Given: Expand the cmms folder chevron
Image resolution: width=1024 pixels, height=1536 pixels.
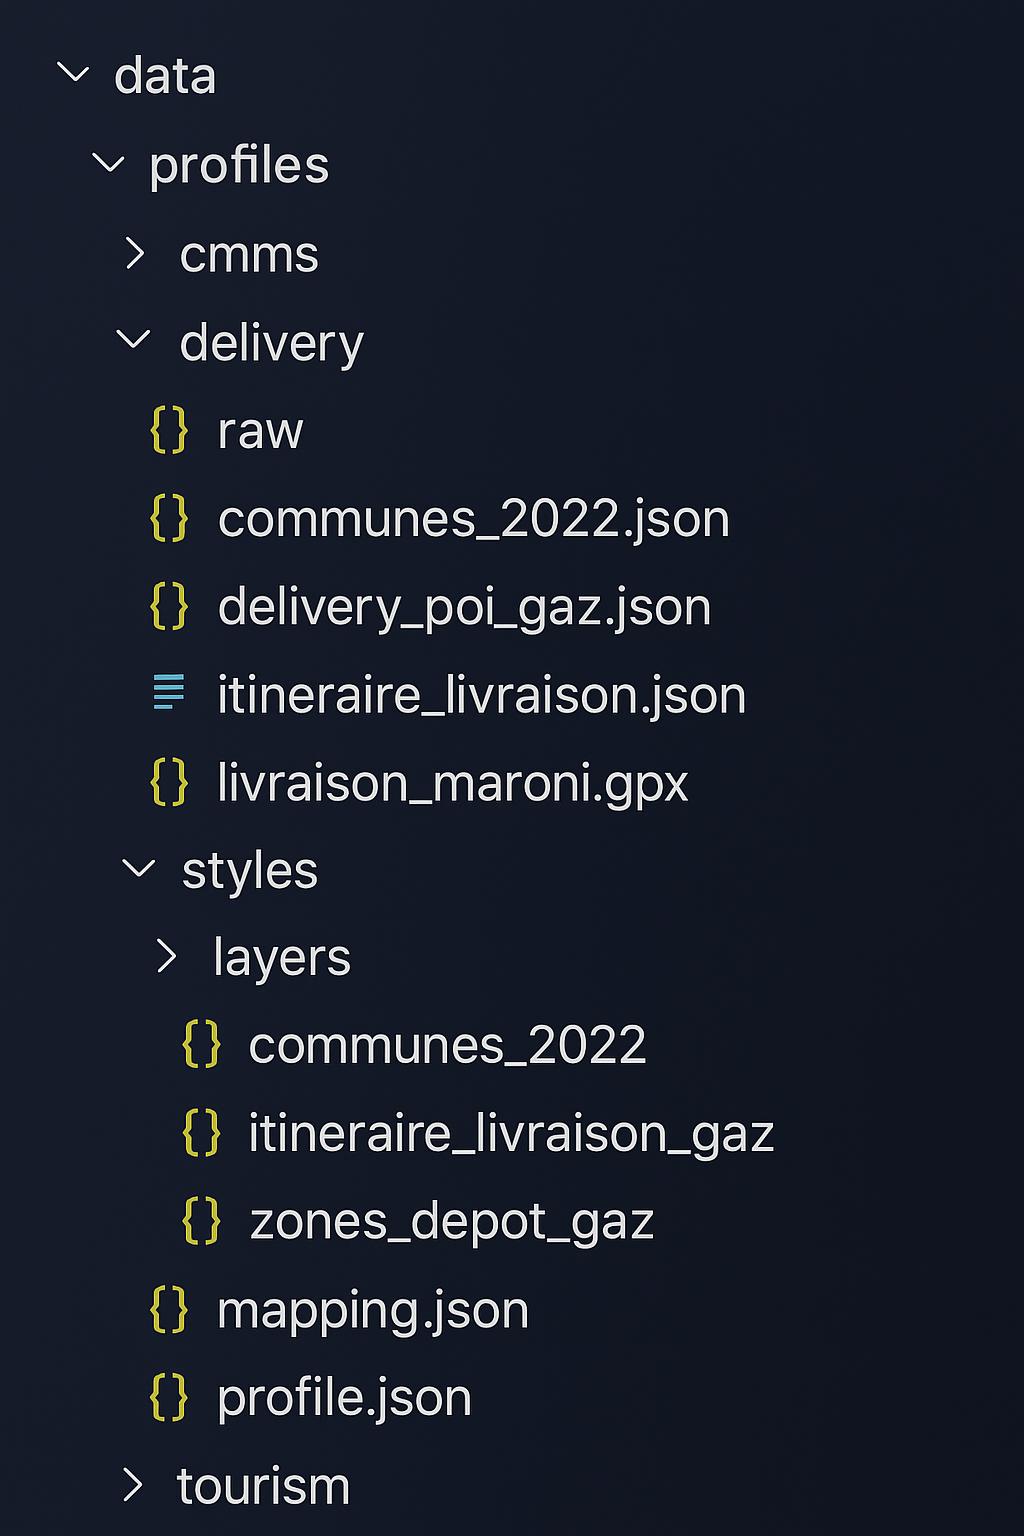Looking at the screenshot, I should click(x=136, y=254).
